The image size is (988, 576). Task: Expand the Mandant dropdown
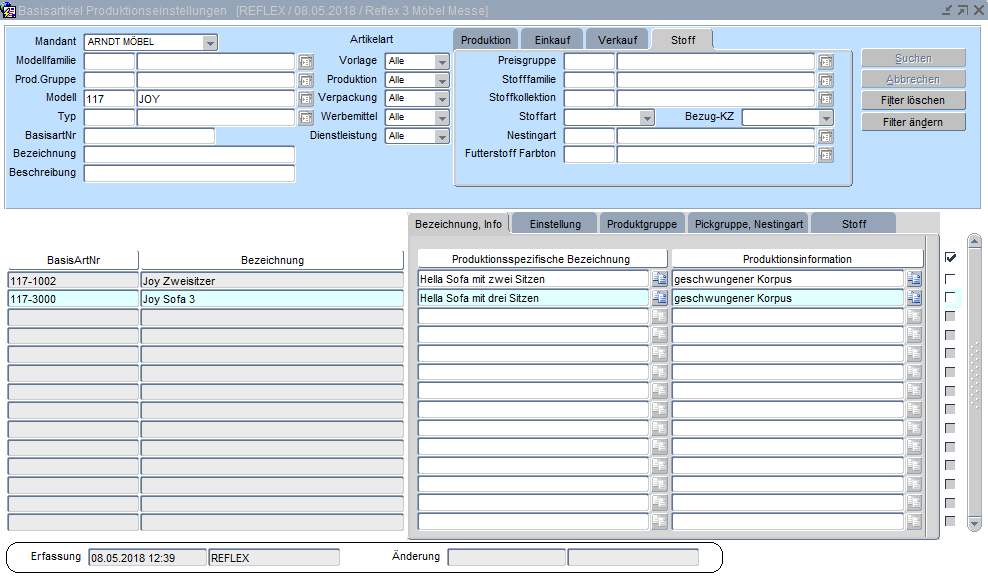pos(209,42)
